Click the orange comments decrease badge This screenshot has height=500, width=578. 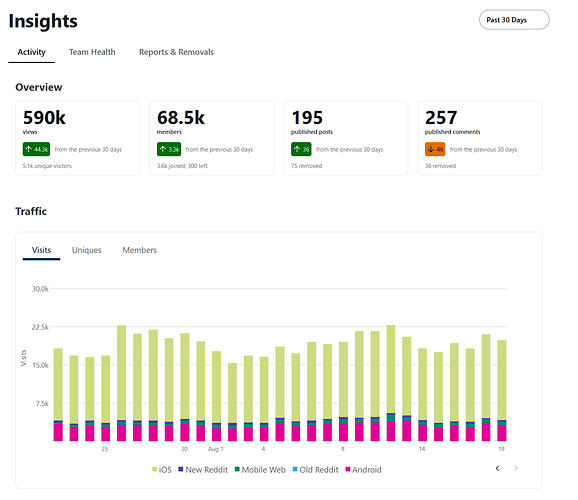(435, 149)
